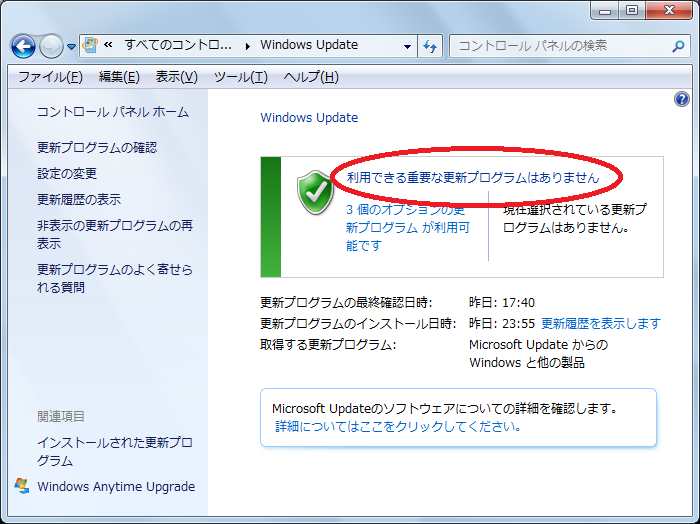Expand the hidden breadcrumb chevron in address bar
Screen dimensions: 700x524
[107, 46]
